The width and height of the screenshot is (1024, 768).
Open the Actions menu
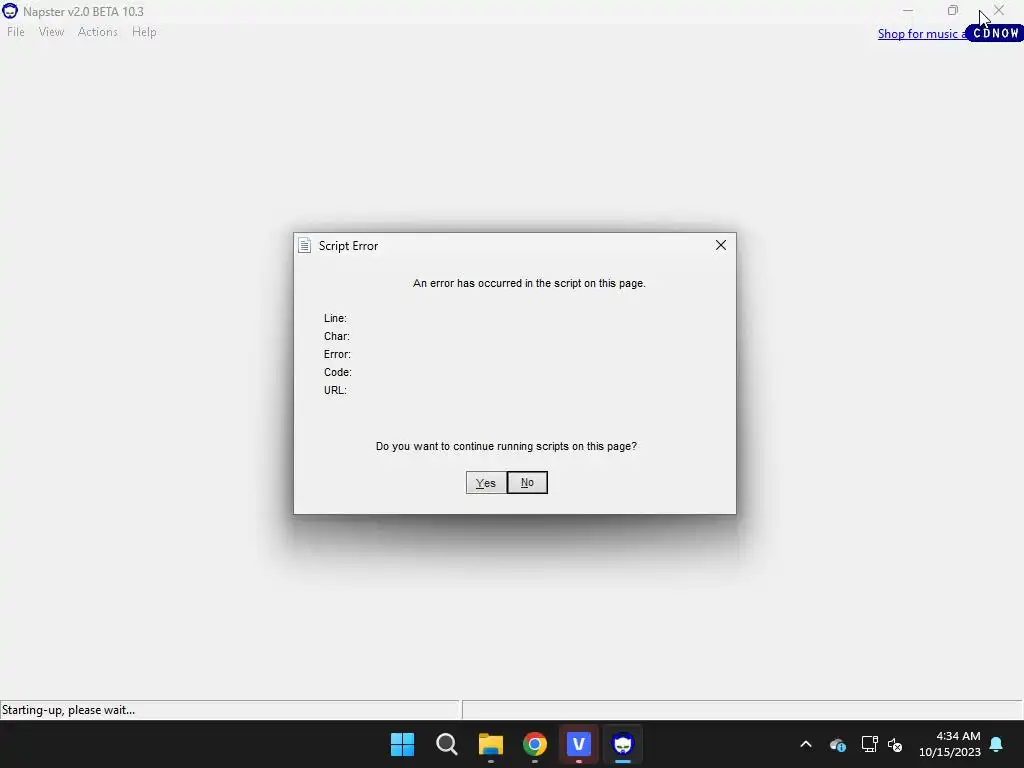coord(97,32)
